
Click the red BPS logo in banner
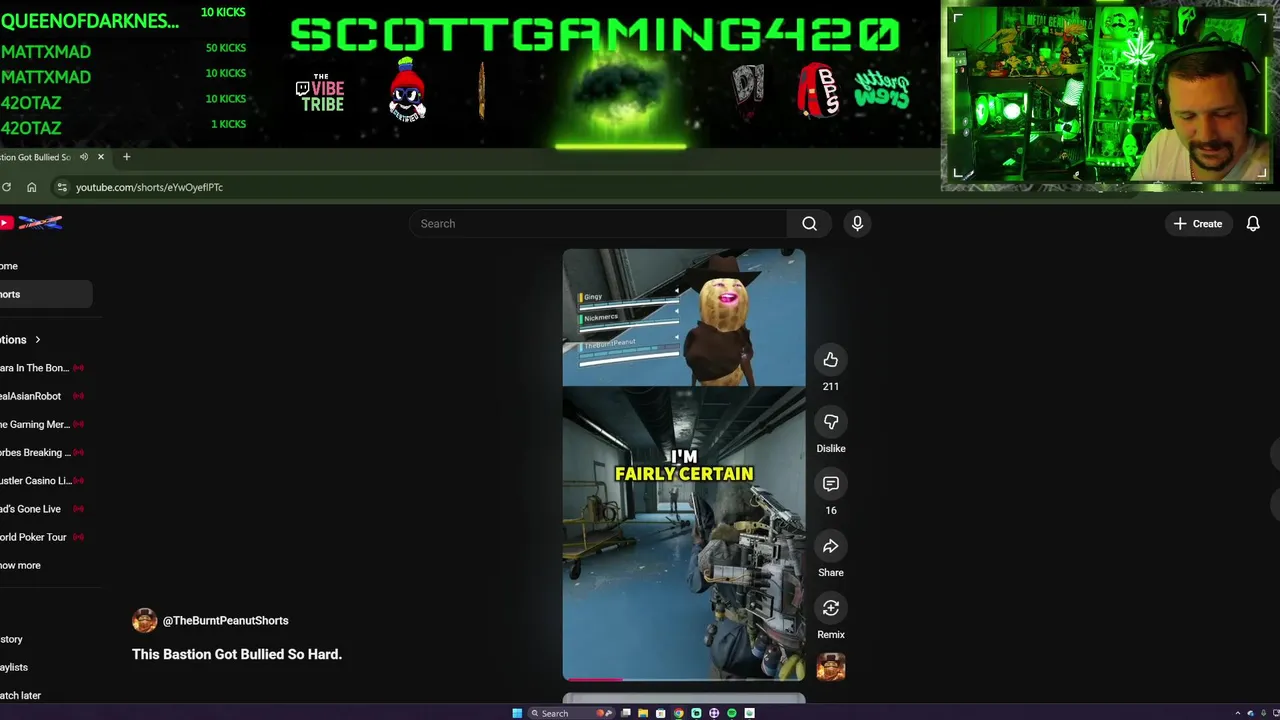818,90
